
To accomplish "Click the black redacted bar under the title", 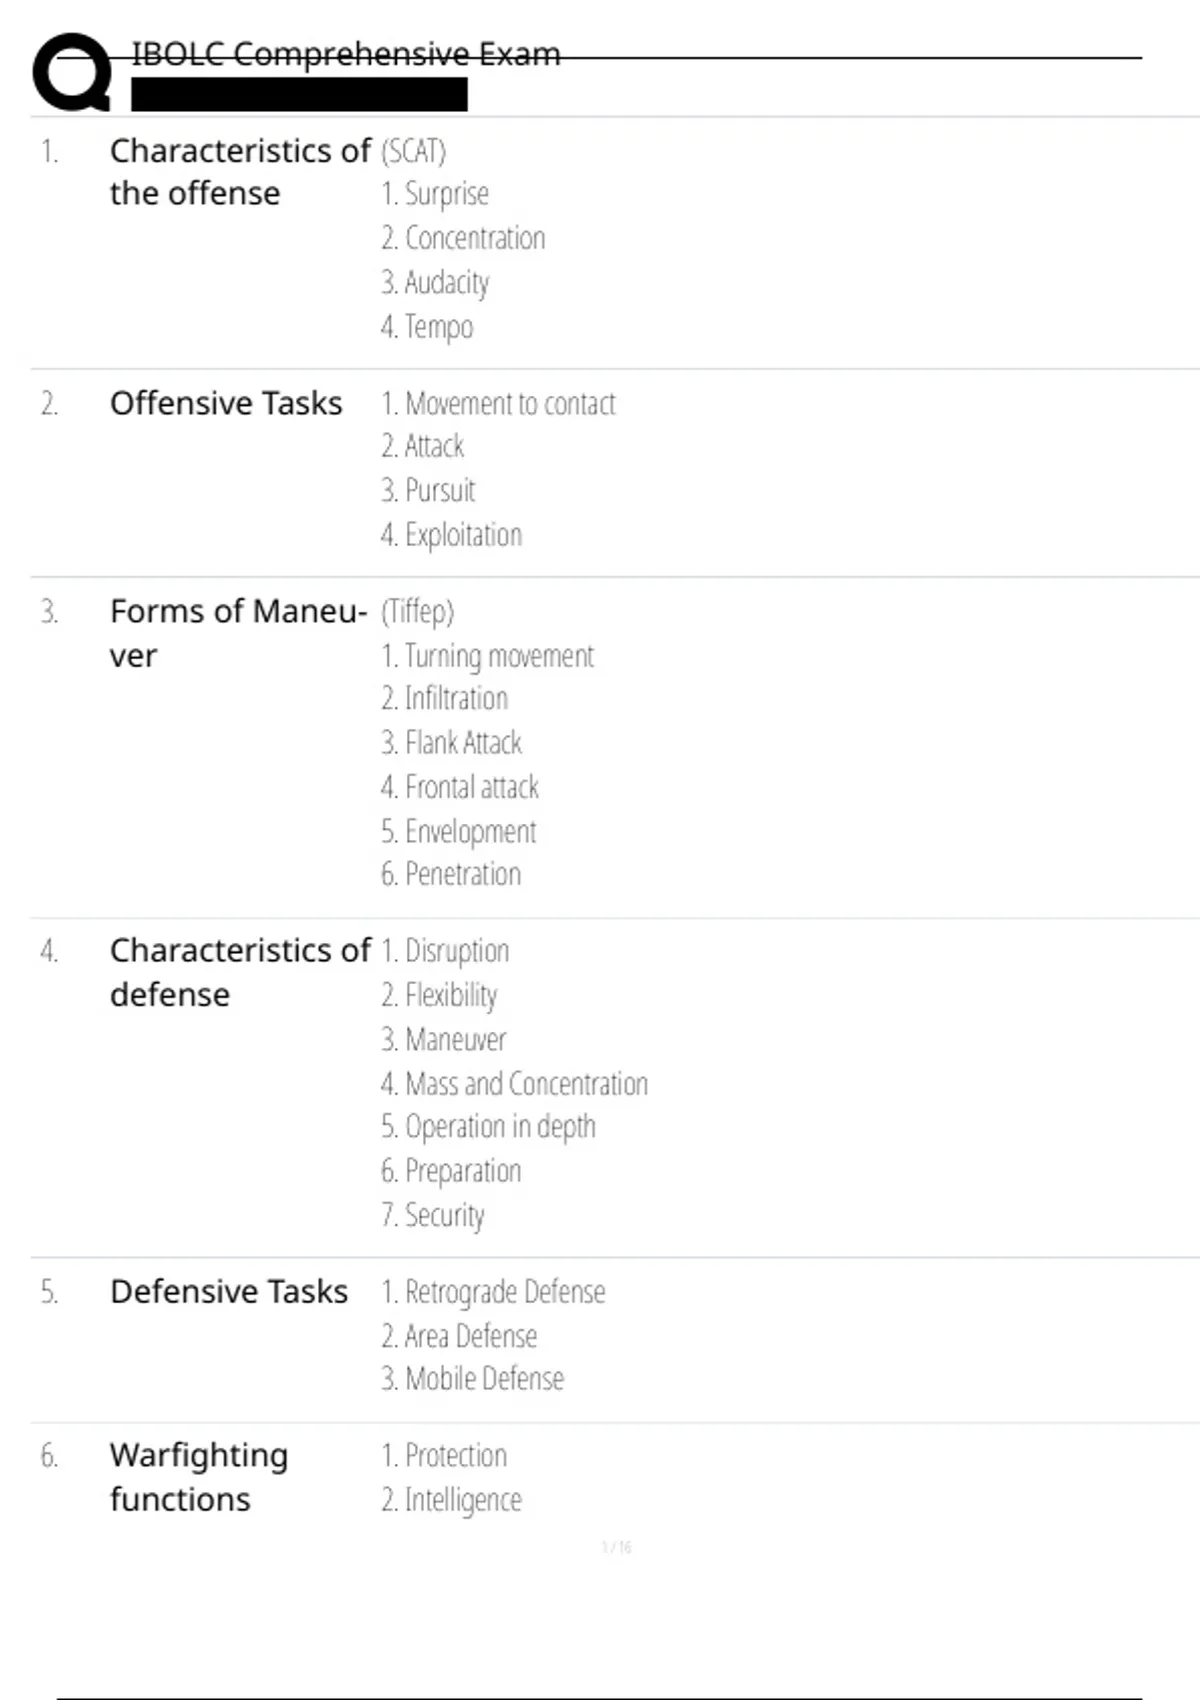I will [299, 94].
